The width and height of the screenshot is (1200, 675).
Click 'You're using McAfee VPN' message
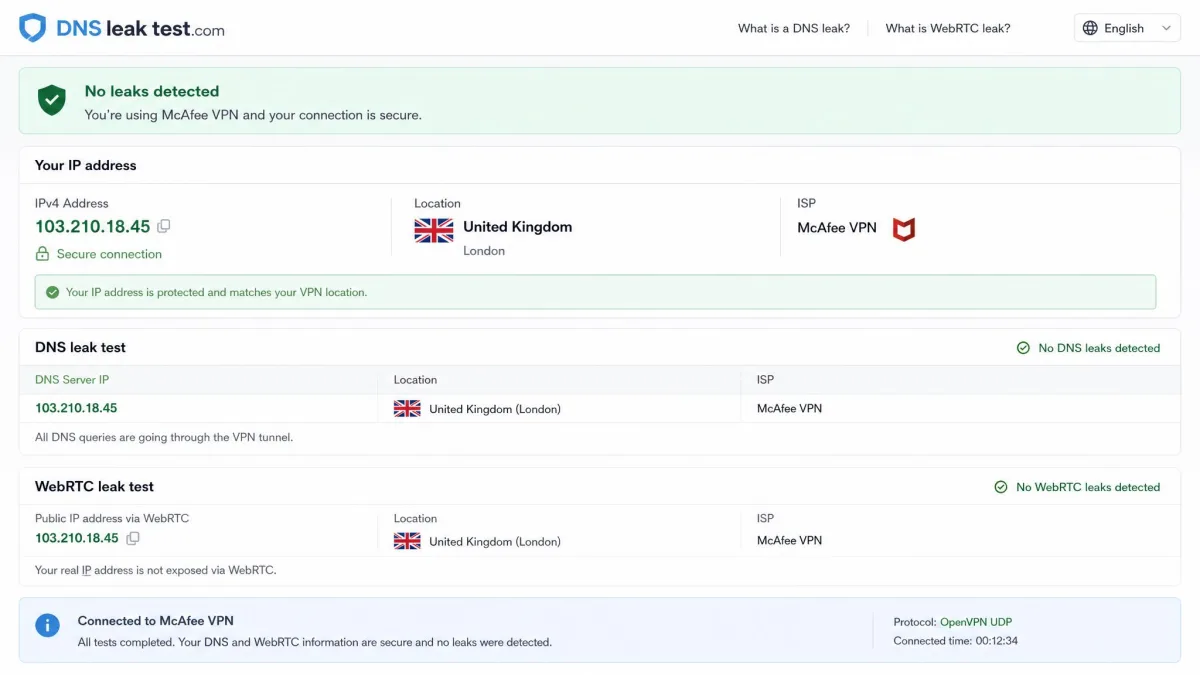(253, 115)
